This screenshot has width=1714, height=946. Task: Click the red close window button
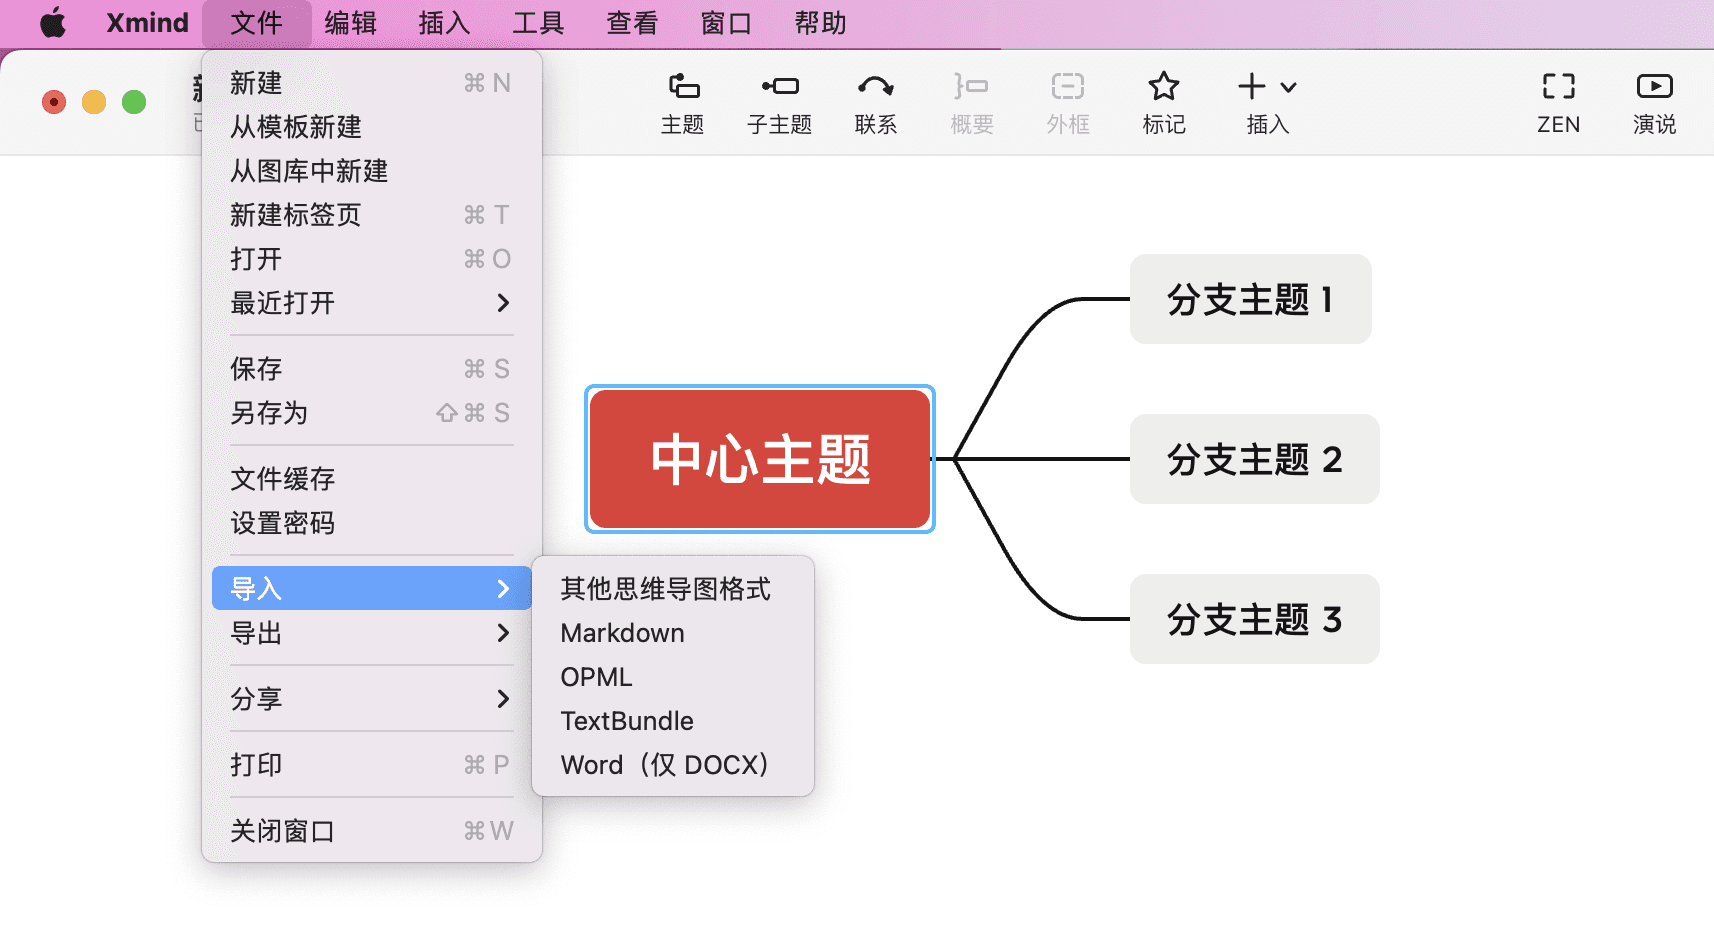[54, 102]
